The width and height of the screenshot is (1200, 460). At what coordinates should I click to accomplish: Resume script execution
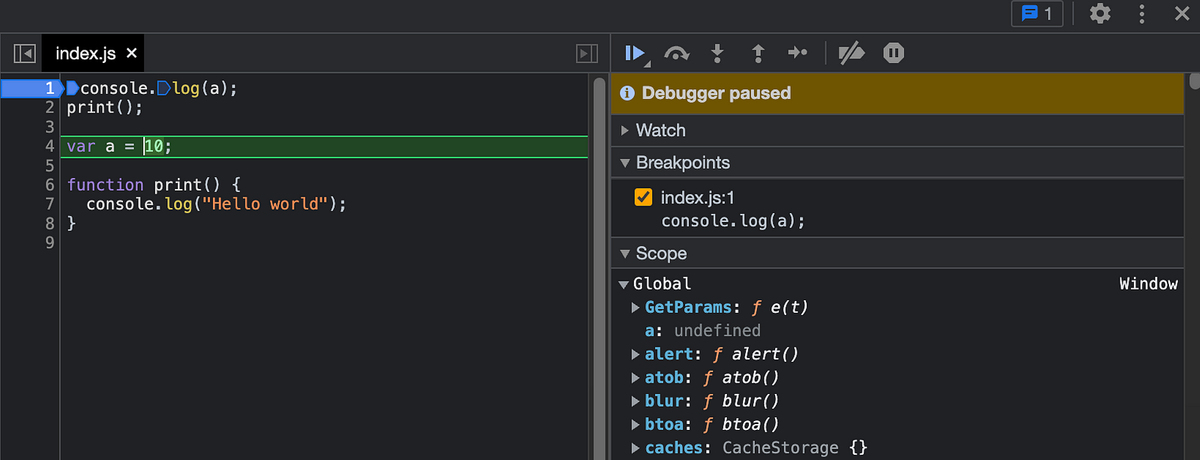coord(636,53)
